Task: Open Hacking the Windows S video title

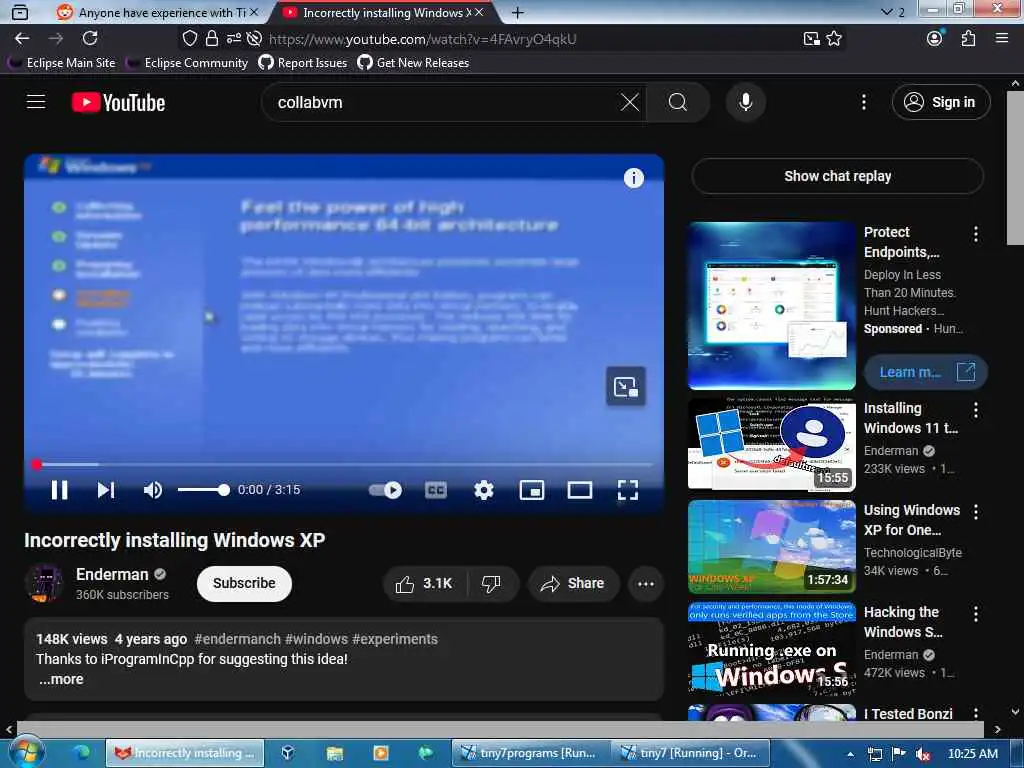Action: (x=903, y=622)
